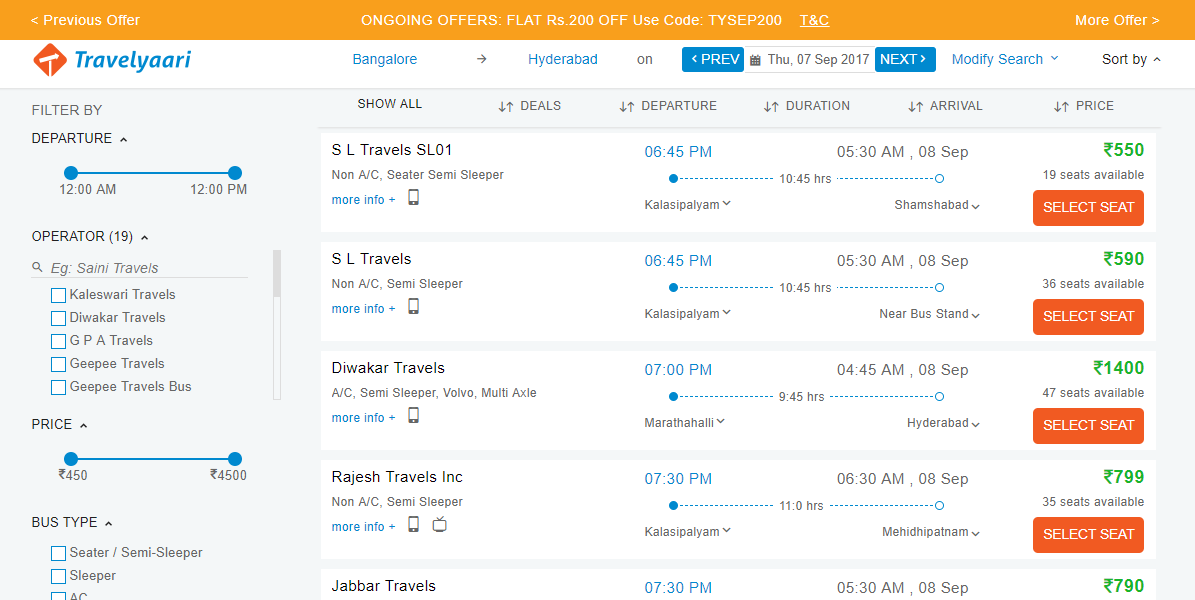
Task: Collapse the PRICE filter section
Action: click(59, 425)
